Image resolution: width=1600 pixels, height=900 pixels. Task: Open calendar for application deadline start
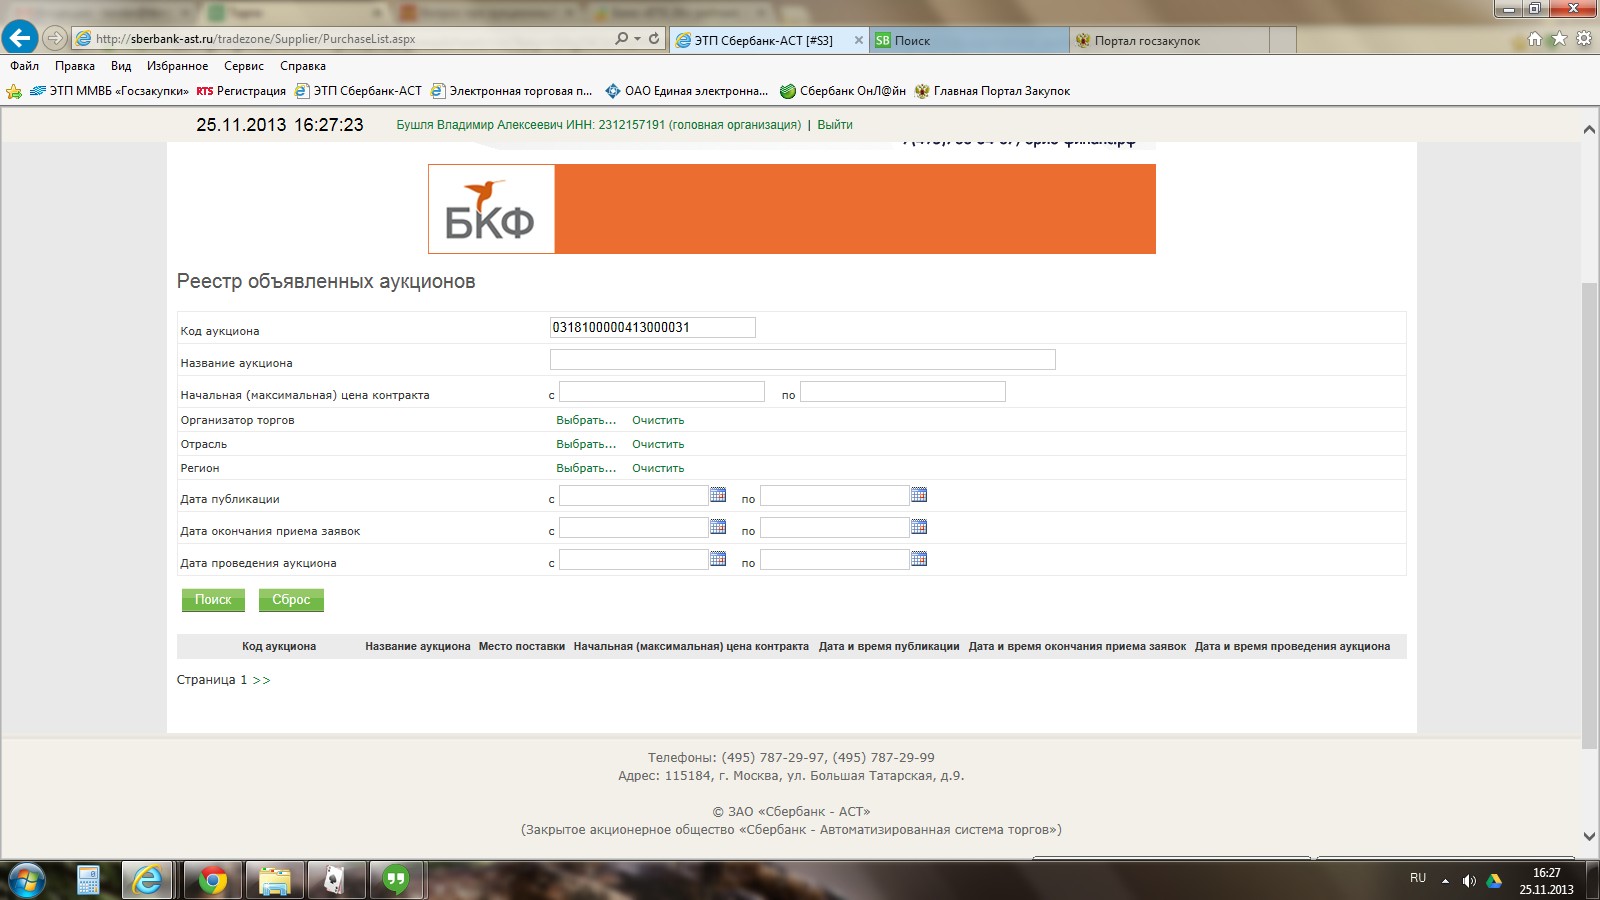tap(718, 527)
